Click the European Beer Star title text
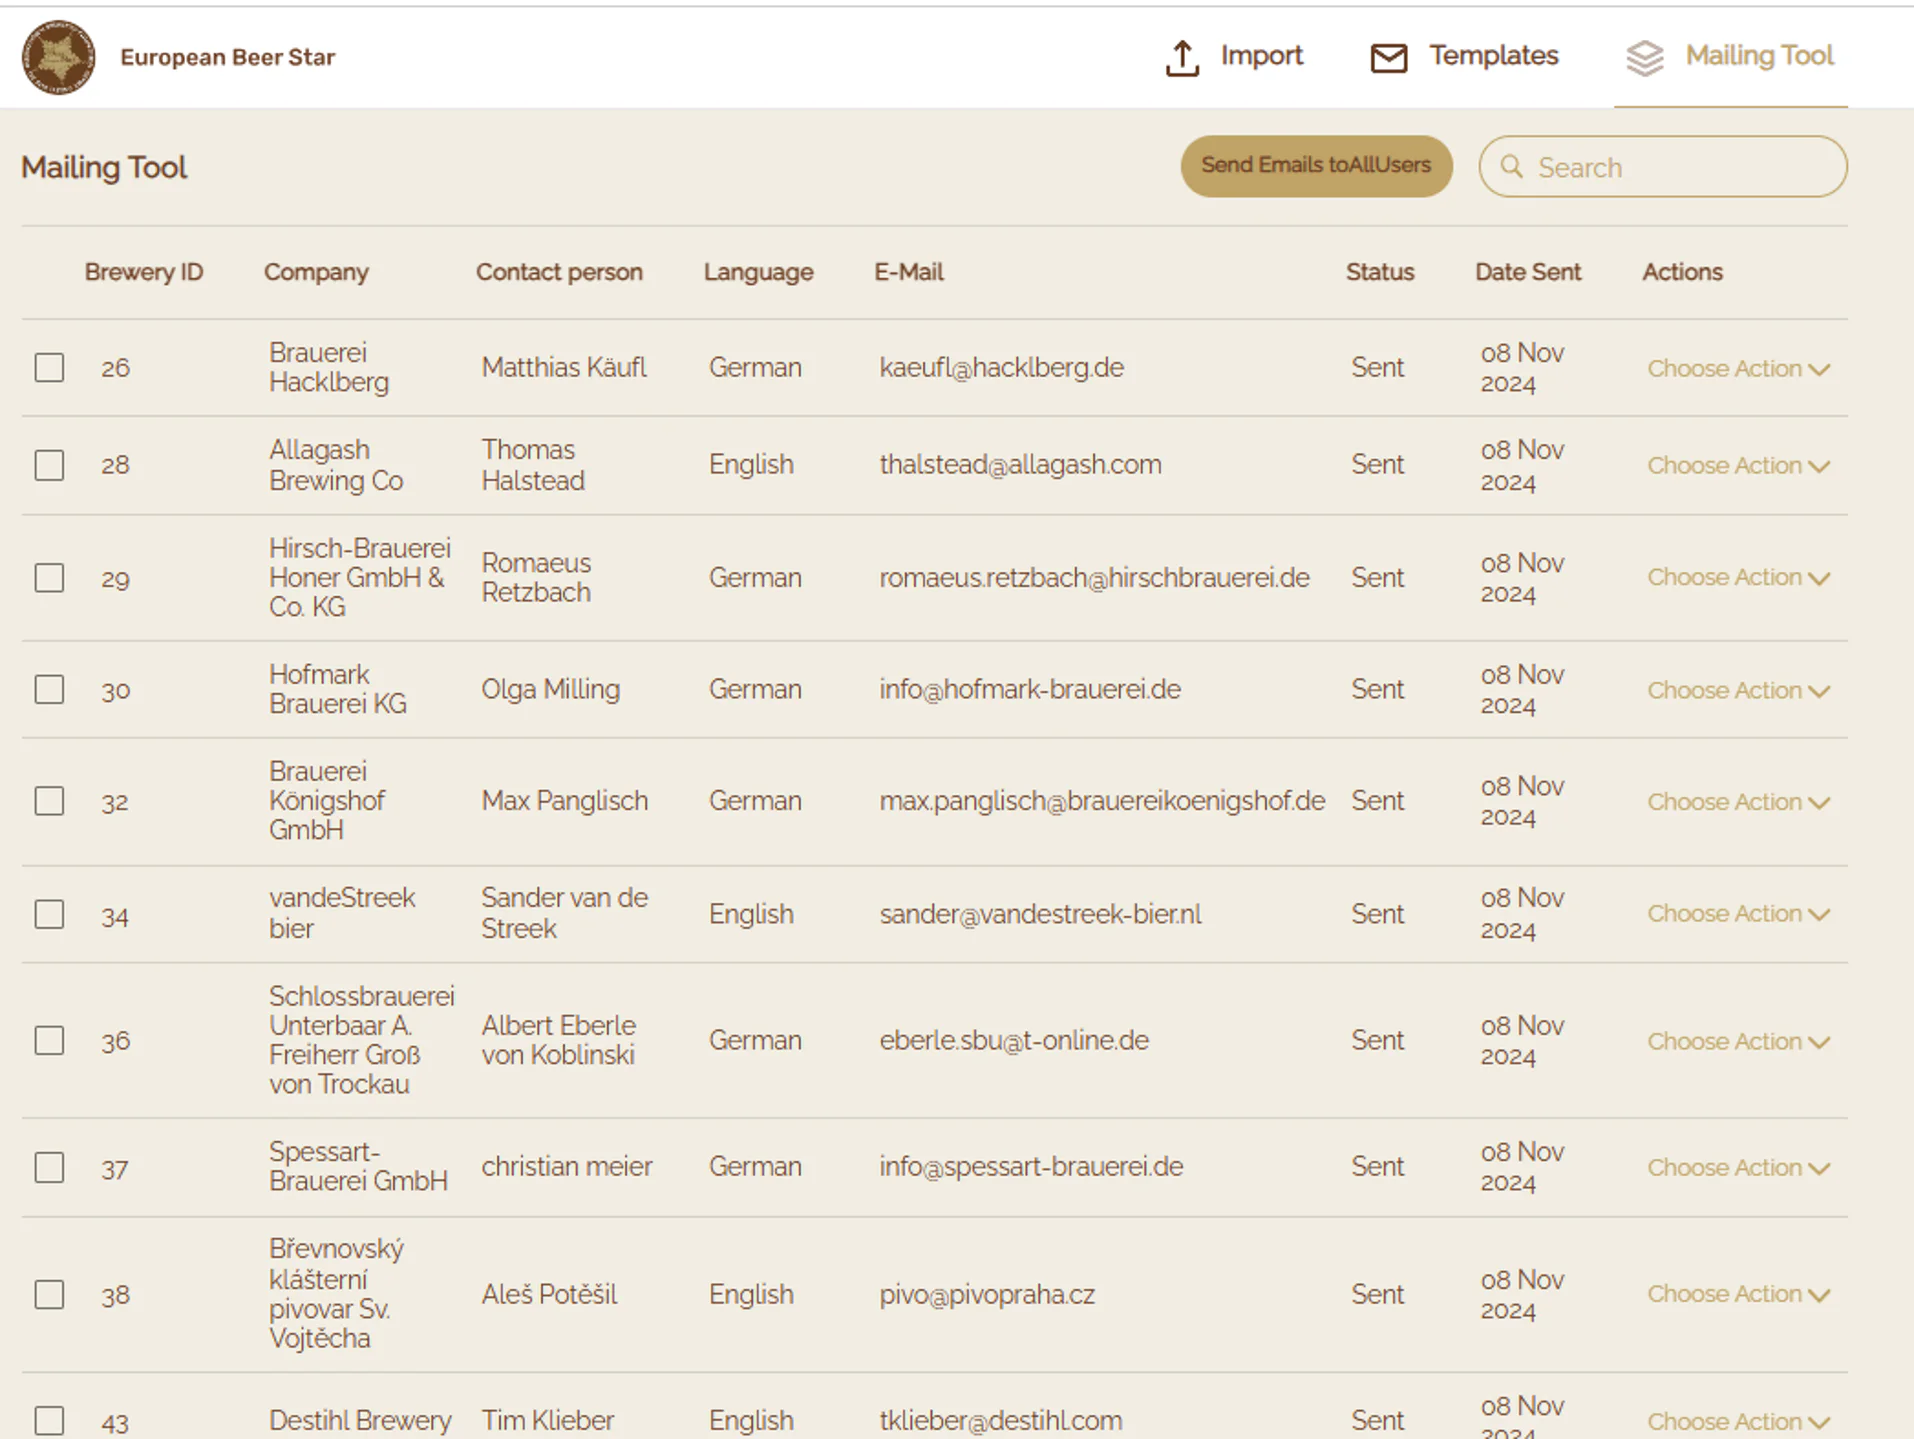Screen dimensions: 1914x1439 pos(227,58)
